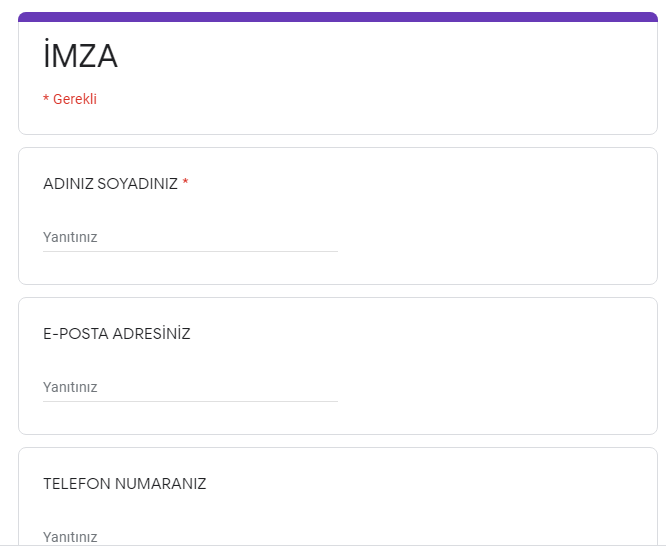Select the TELEFON NUMARANIZ answer field
Viewport: 666px width, 550px height.
point(190,537)
